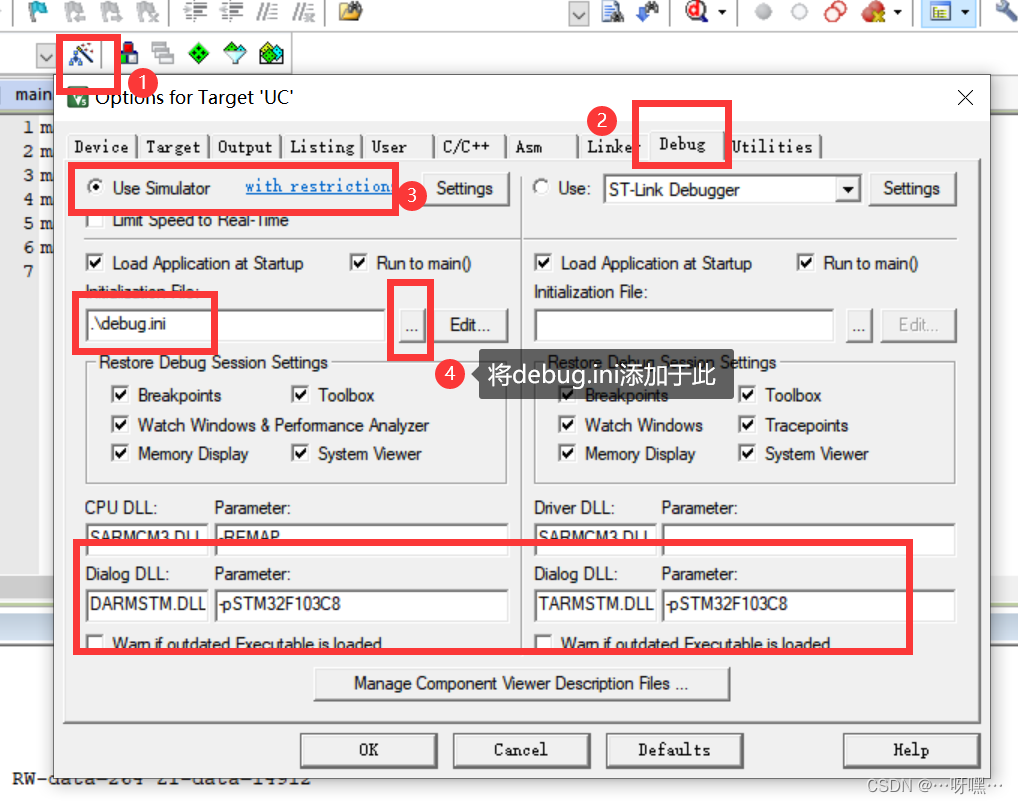Click the indent lines toolbar icon
This screenshot has height=804, width=1018.
point(195,11)
